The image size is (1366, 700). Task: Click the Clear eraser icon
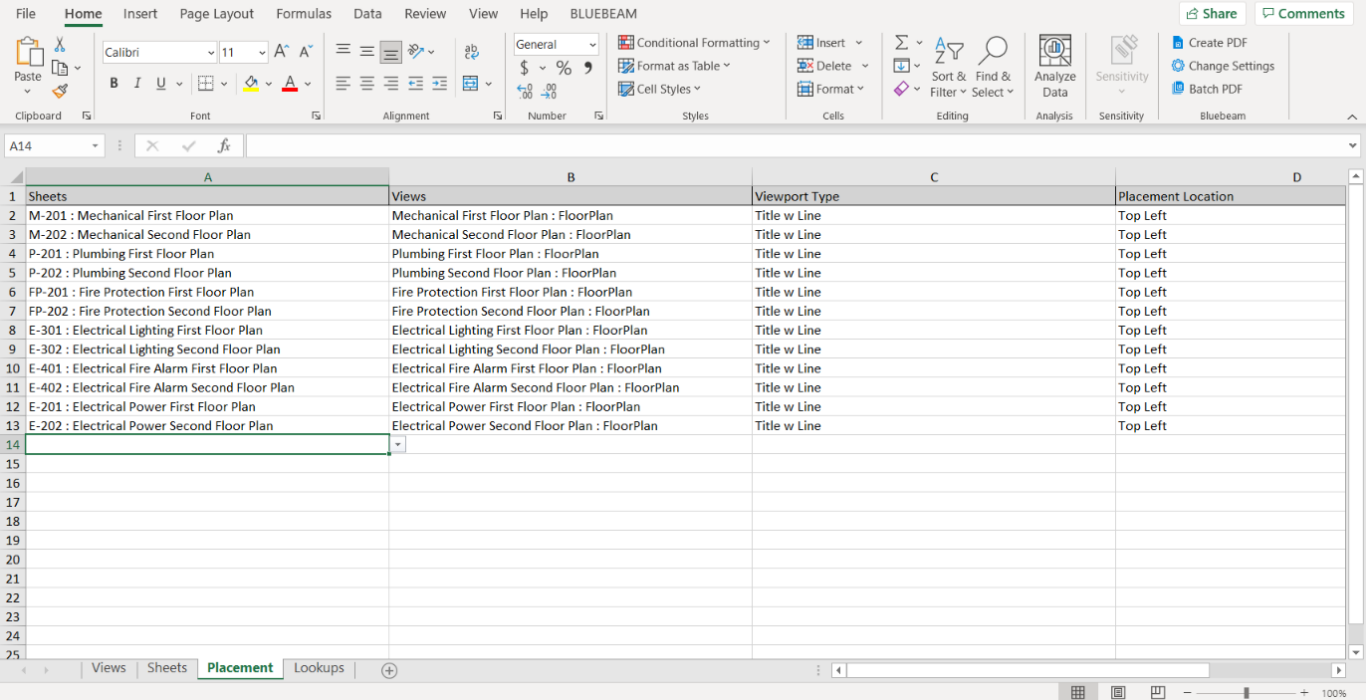pyautogui.click(x=901, y=89)
